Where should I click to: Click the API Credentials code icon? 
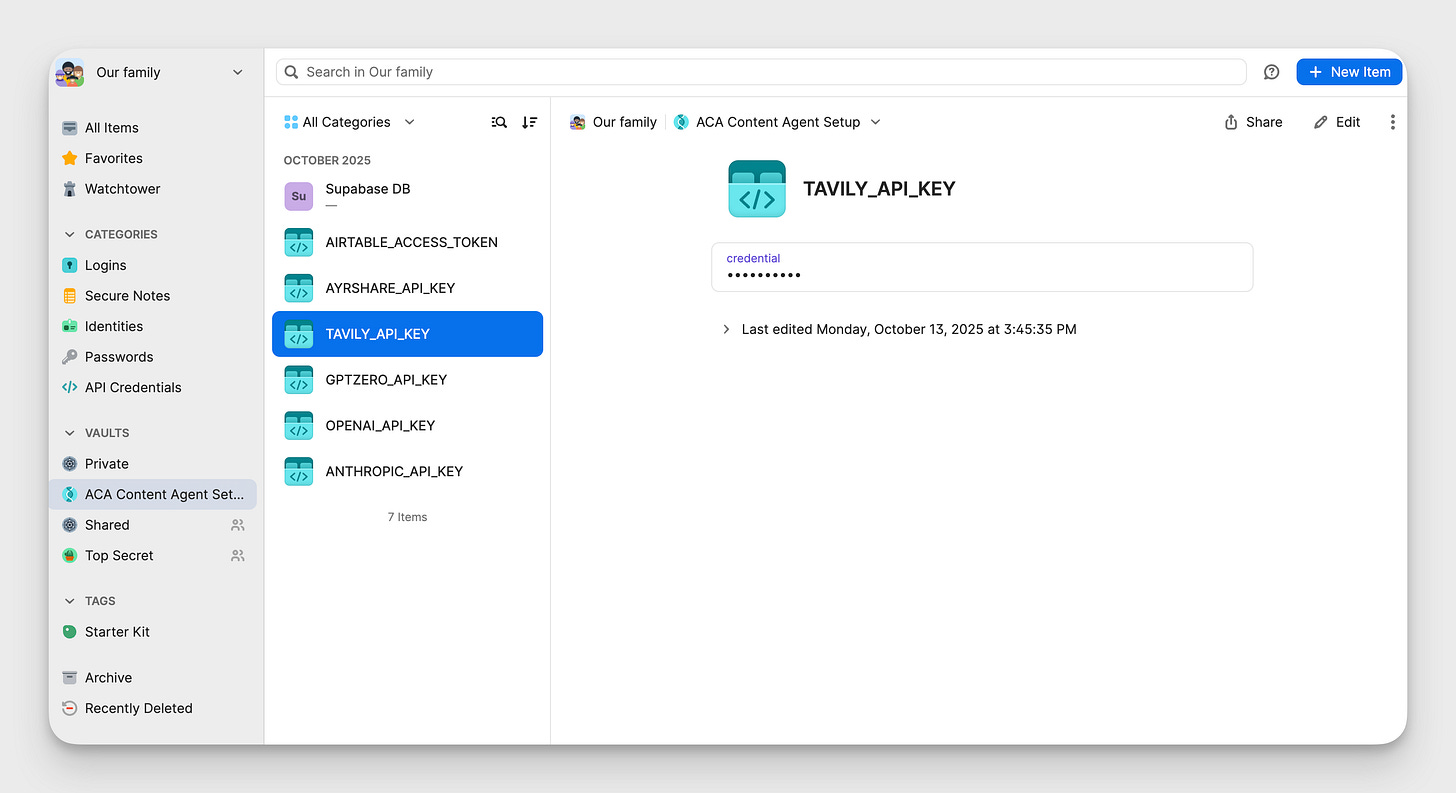click(x=69, y=387)
